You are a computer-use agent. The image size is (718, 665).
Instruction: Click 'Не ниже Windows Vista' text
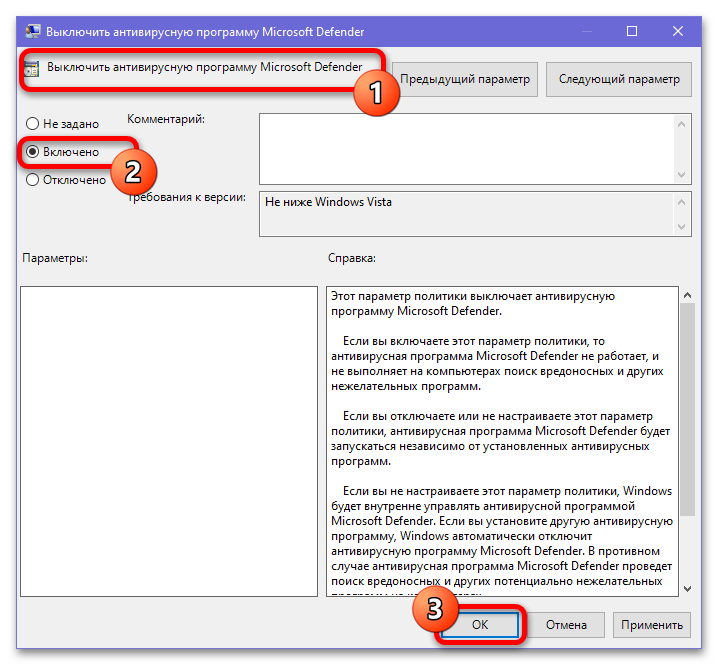328,202
